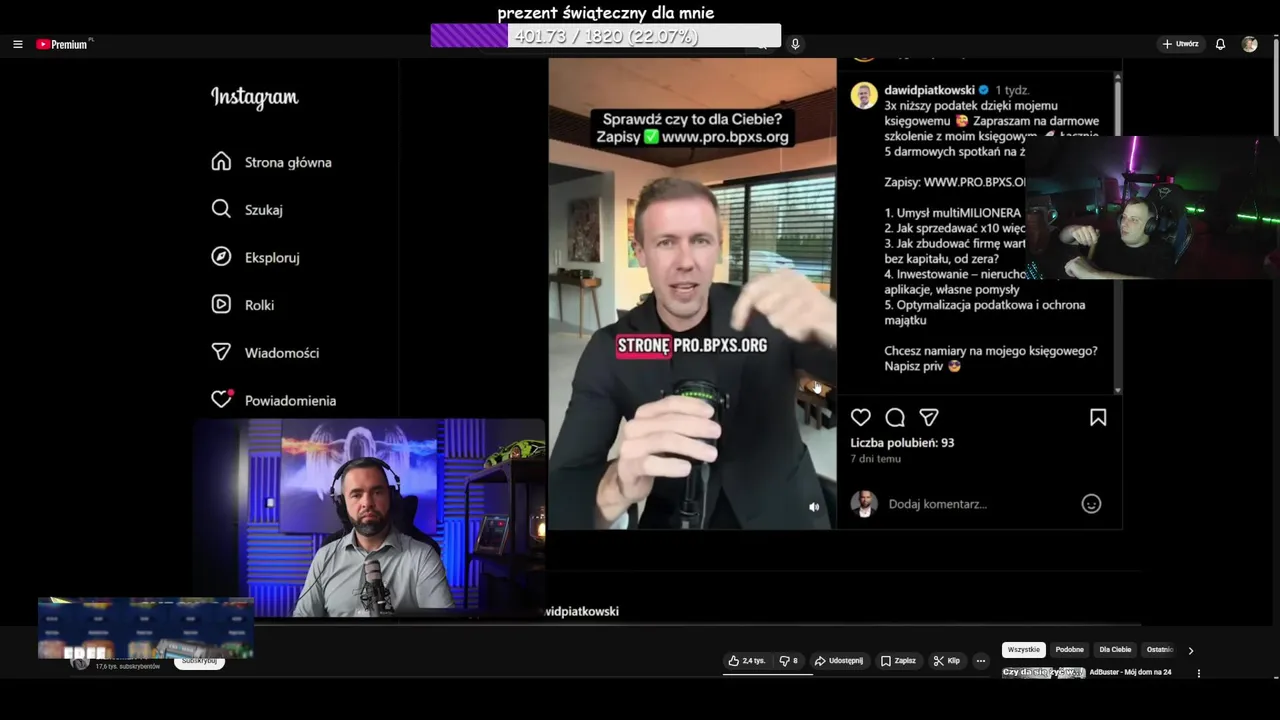The image size is (1280, 720).
Task: Click the Subskrybuj button
Action: click(x=199, y=661)
